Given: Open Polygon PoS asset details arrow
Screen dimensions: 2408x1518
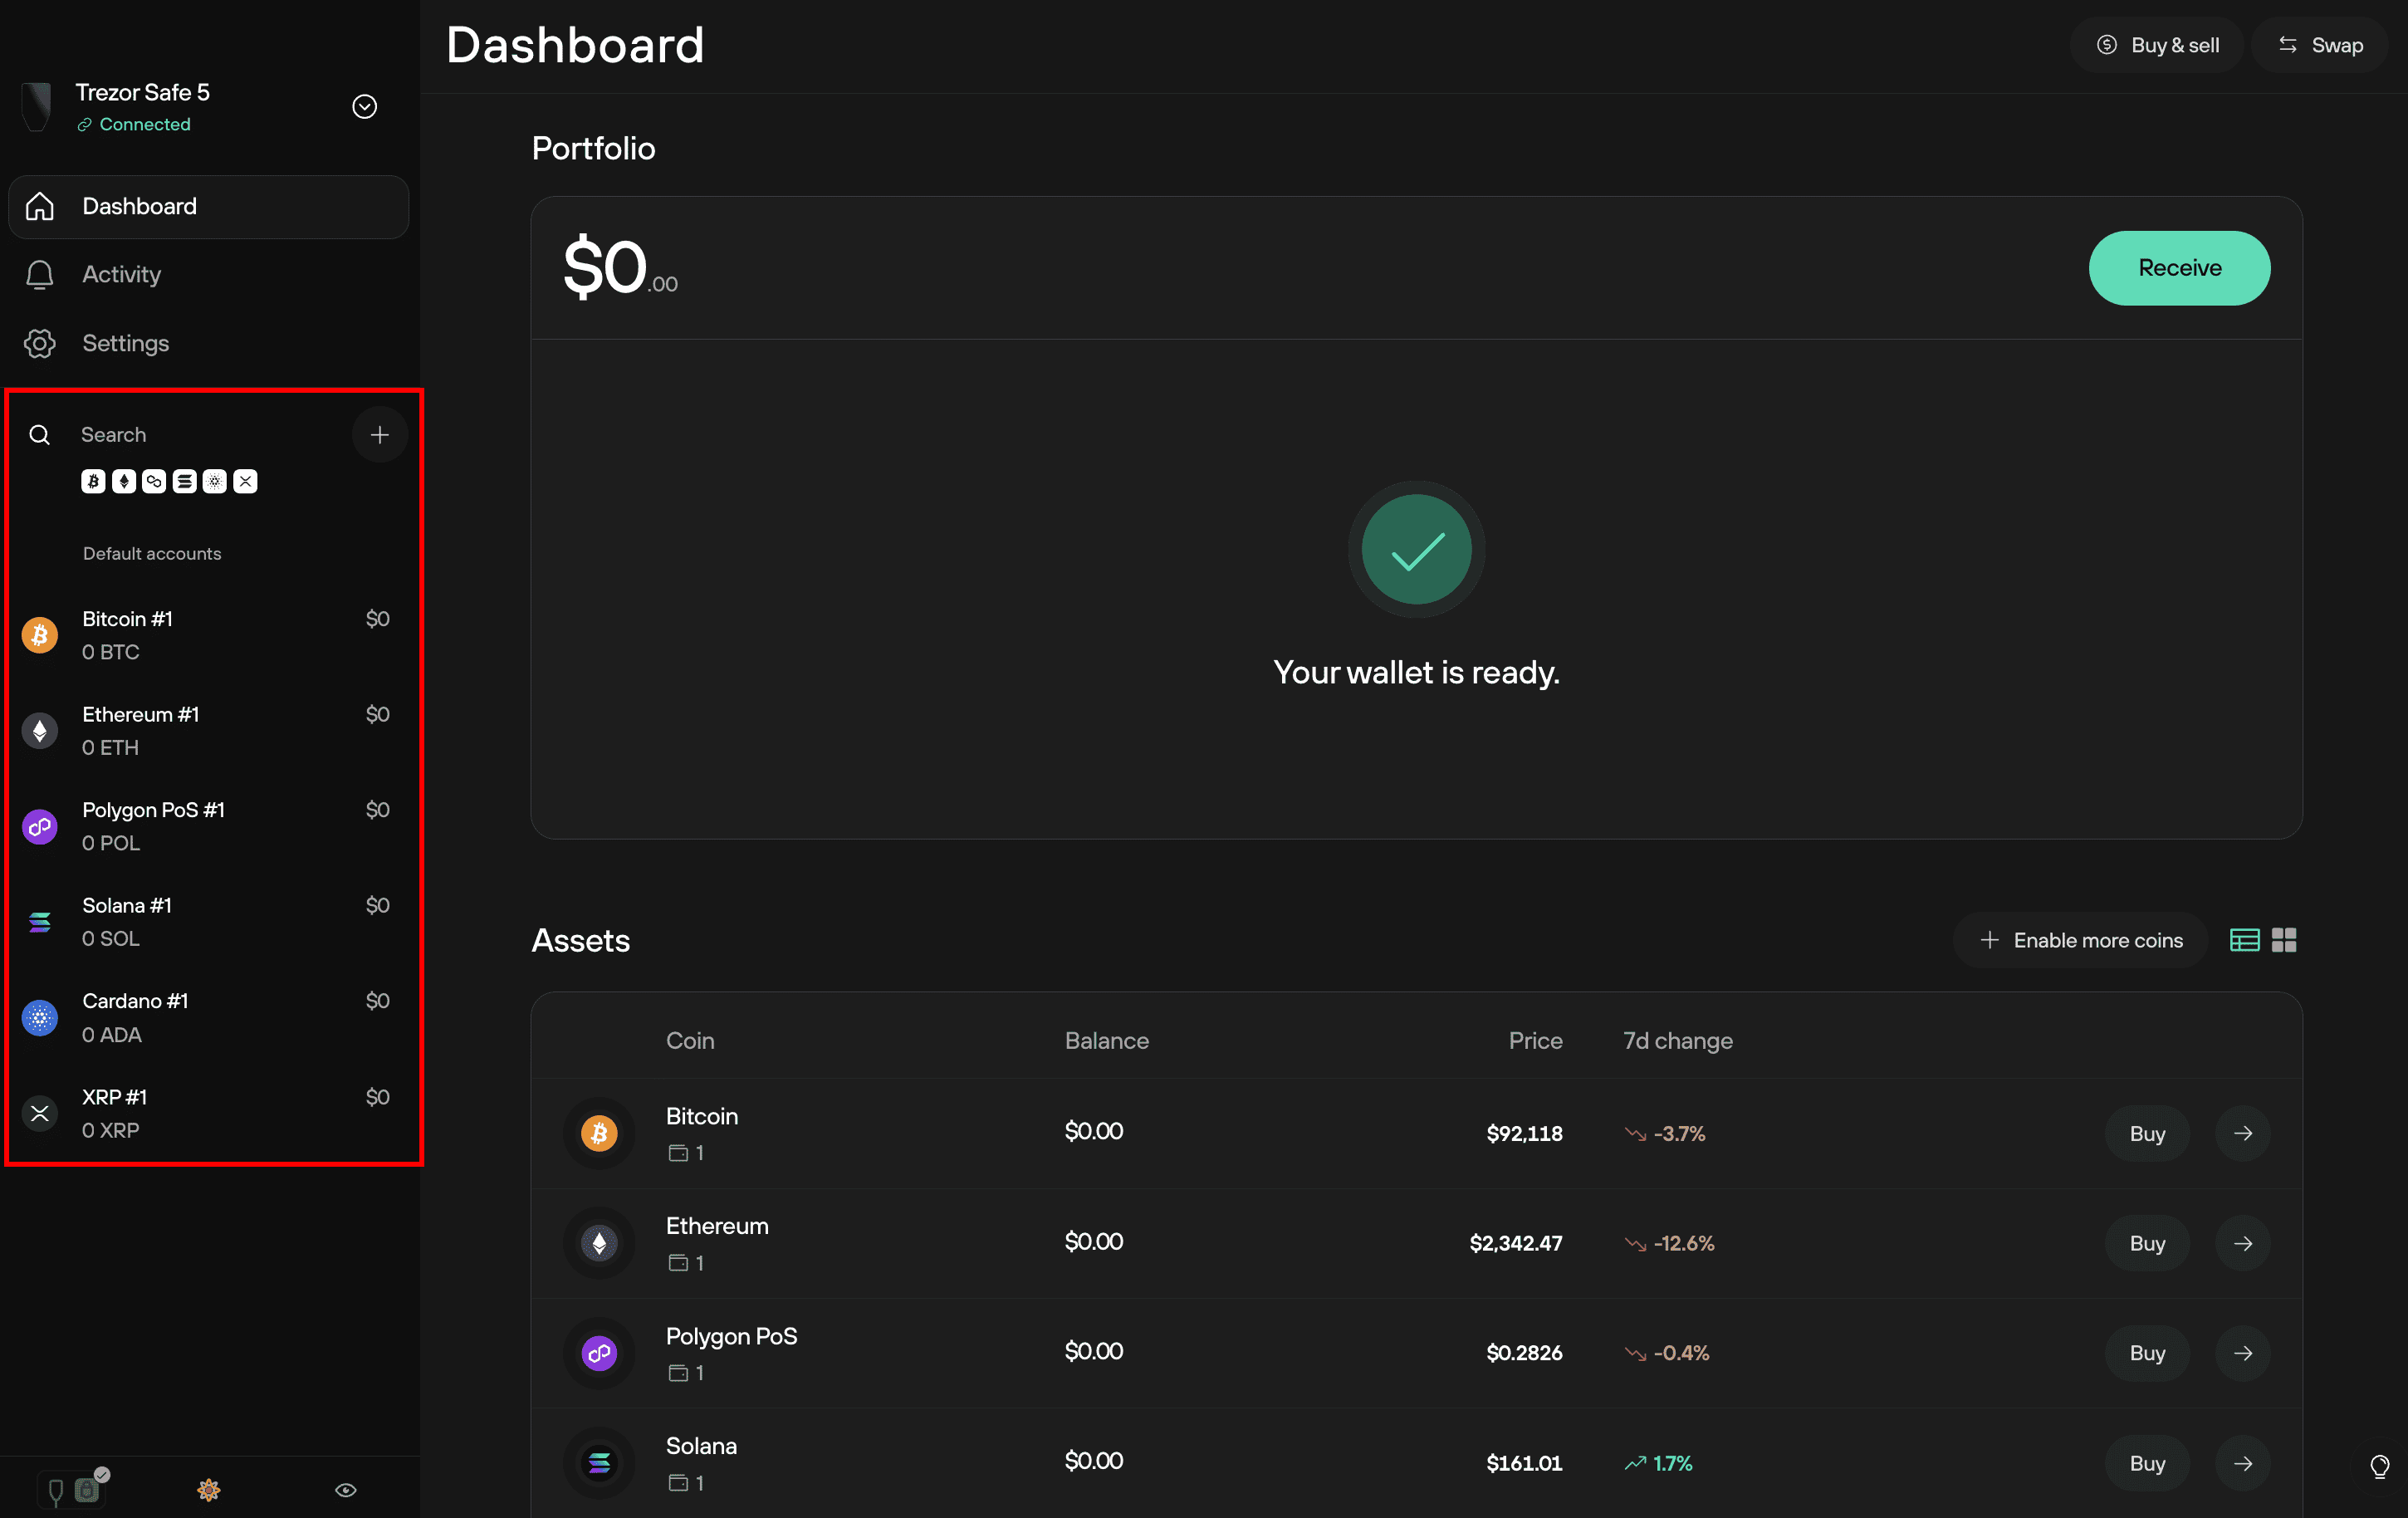Looking at the screenshot, I should point(2243,1353).
